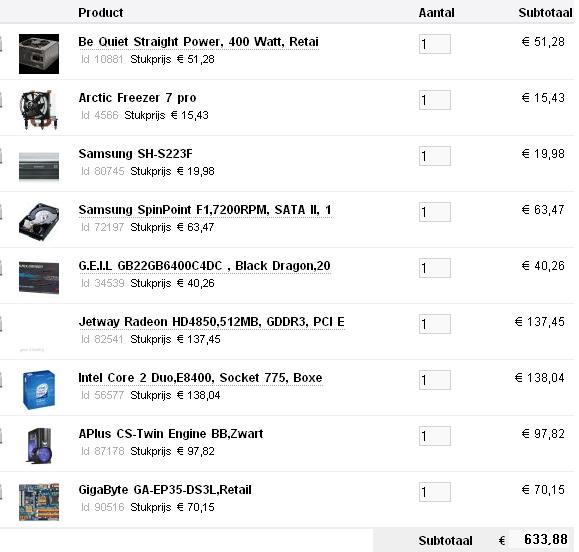Click the GigaByte motherboard thumbnail
This screenshot has height=552, width=579.
click(39, 502)
